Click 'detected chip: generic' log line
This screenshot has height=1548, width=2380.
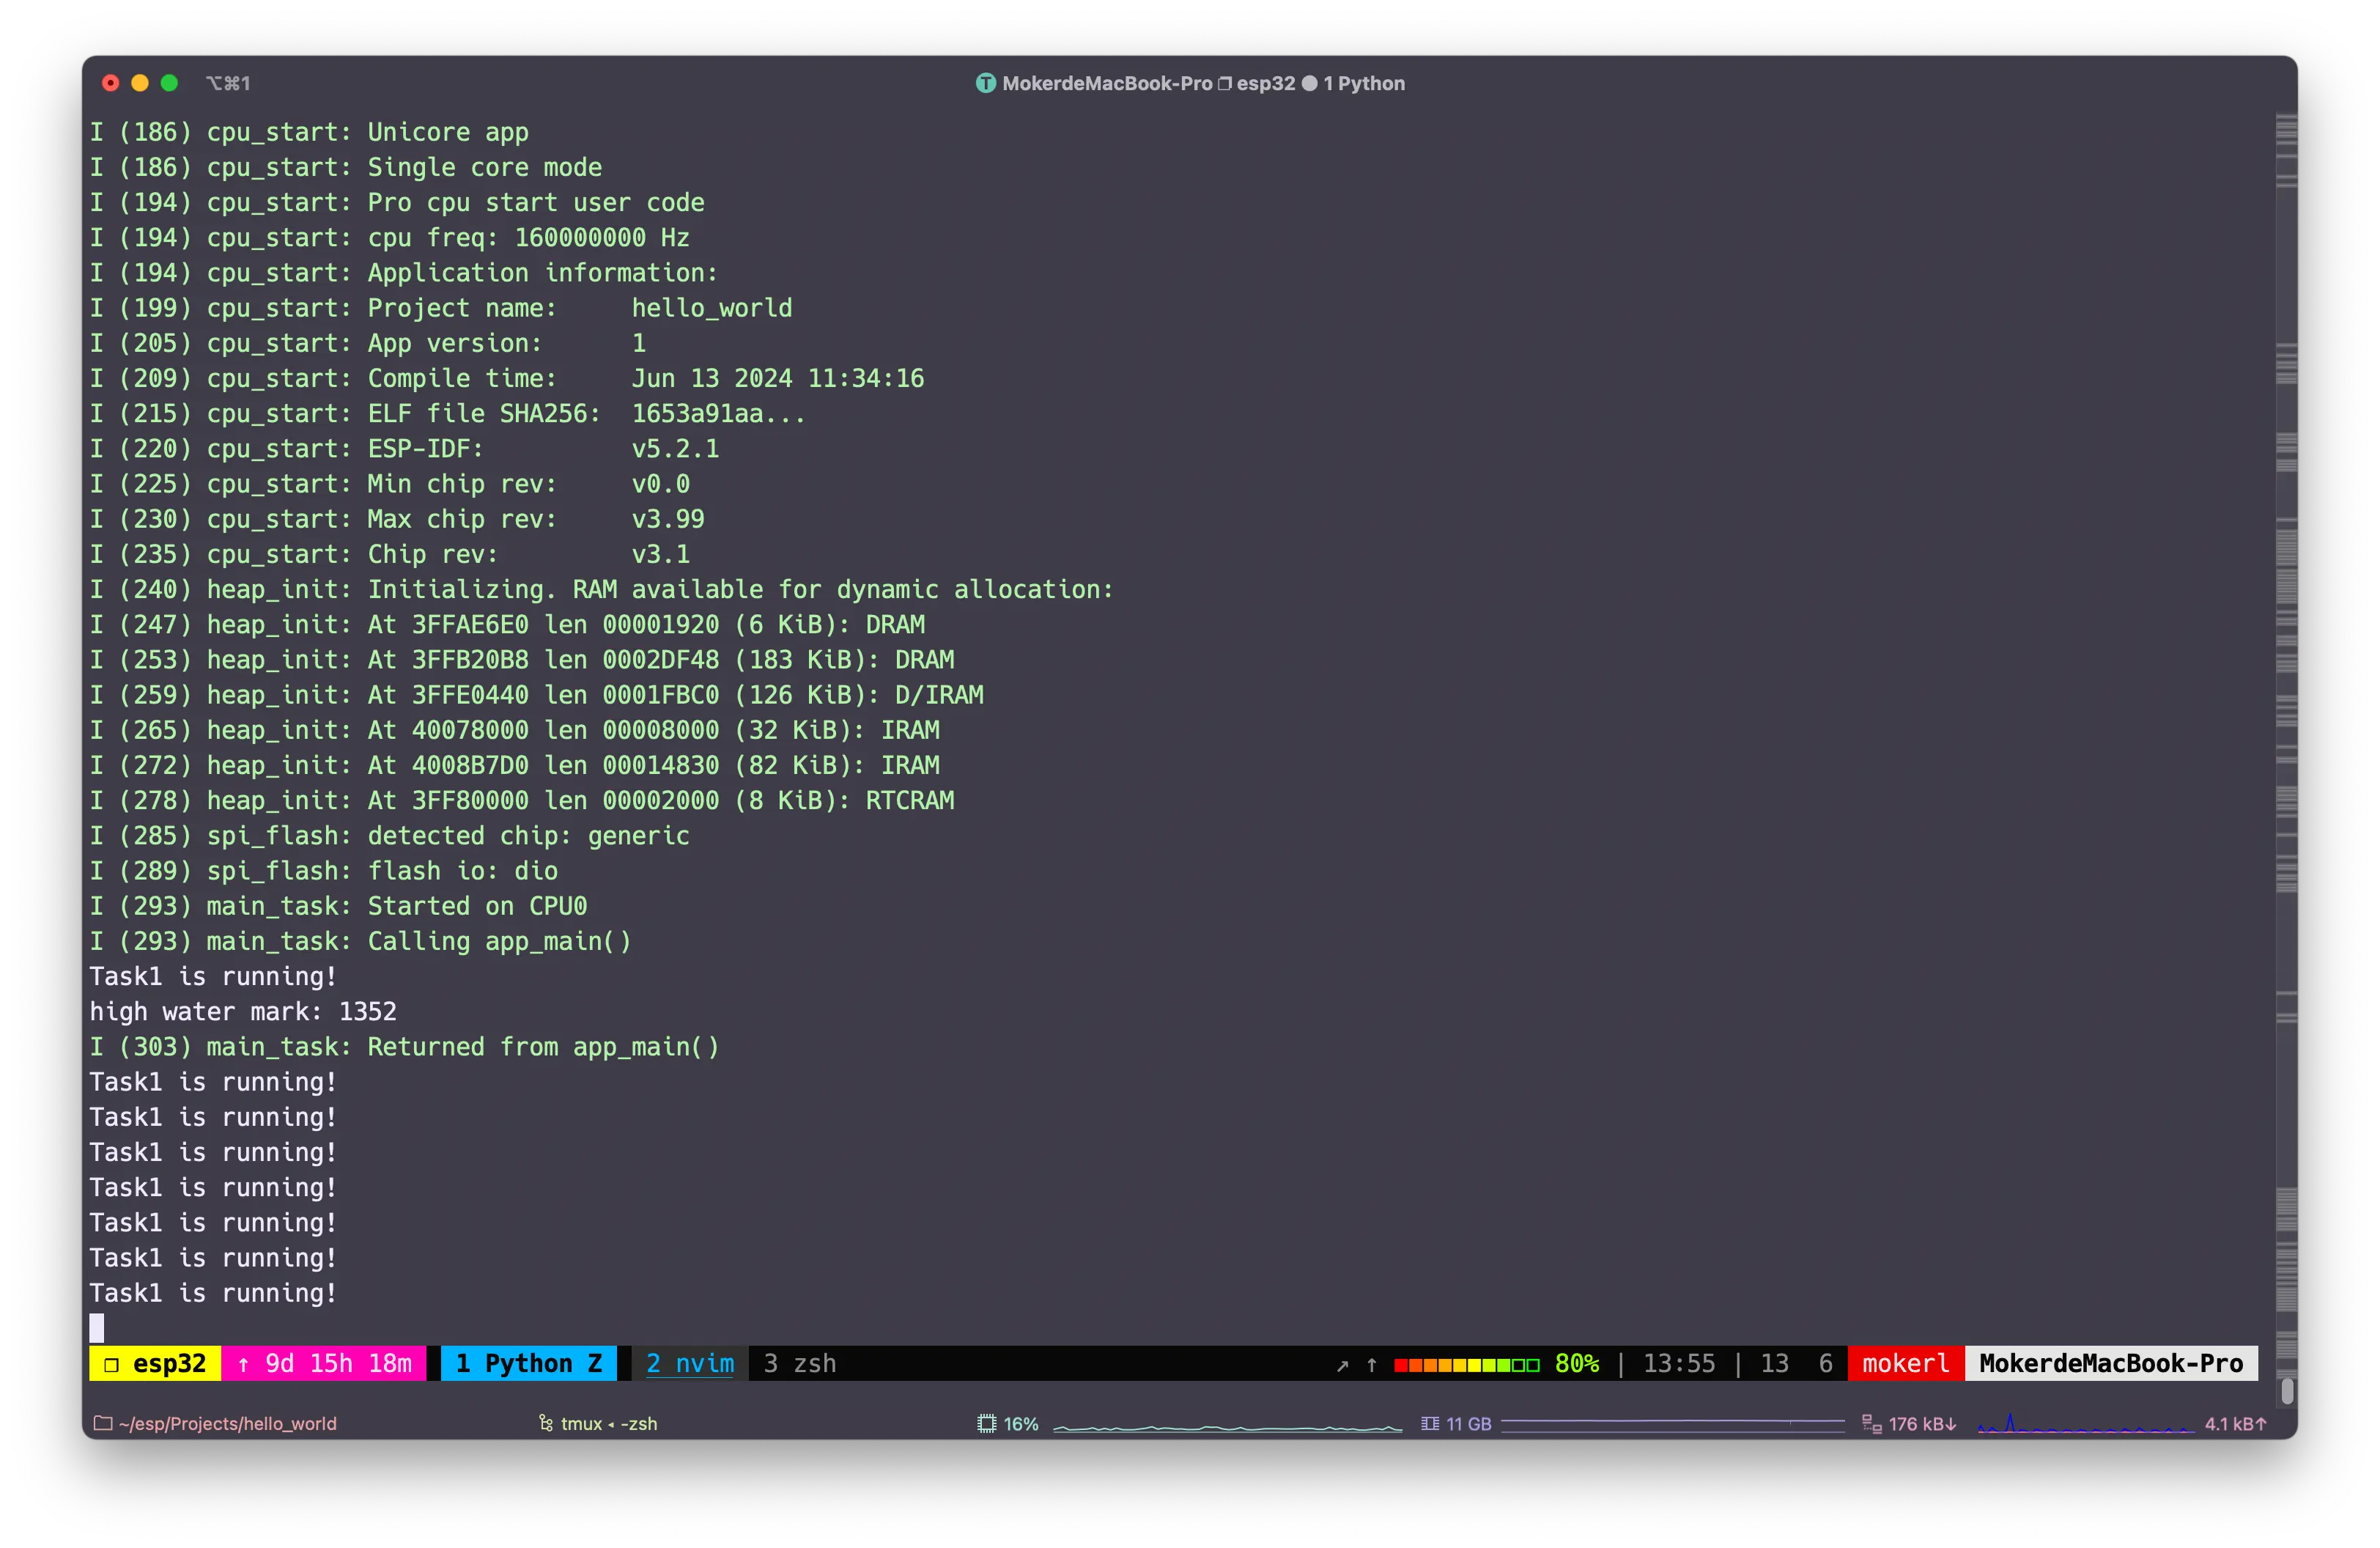(x=390, y=835)
